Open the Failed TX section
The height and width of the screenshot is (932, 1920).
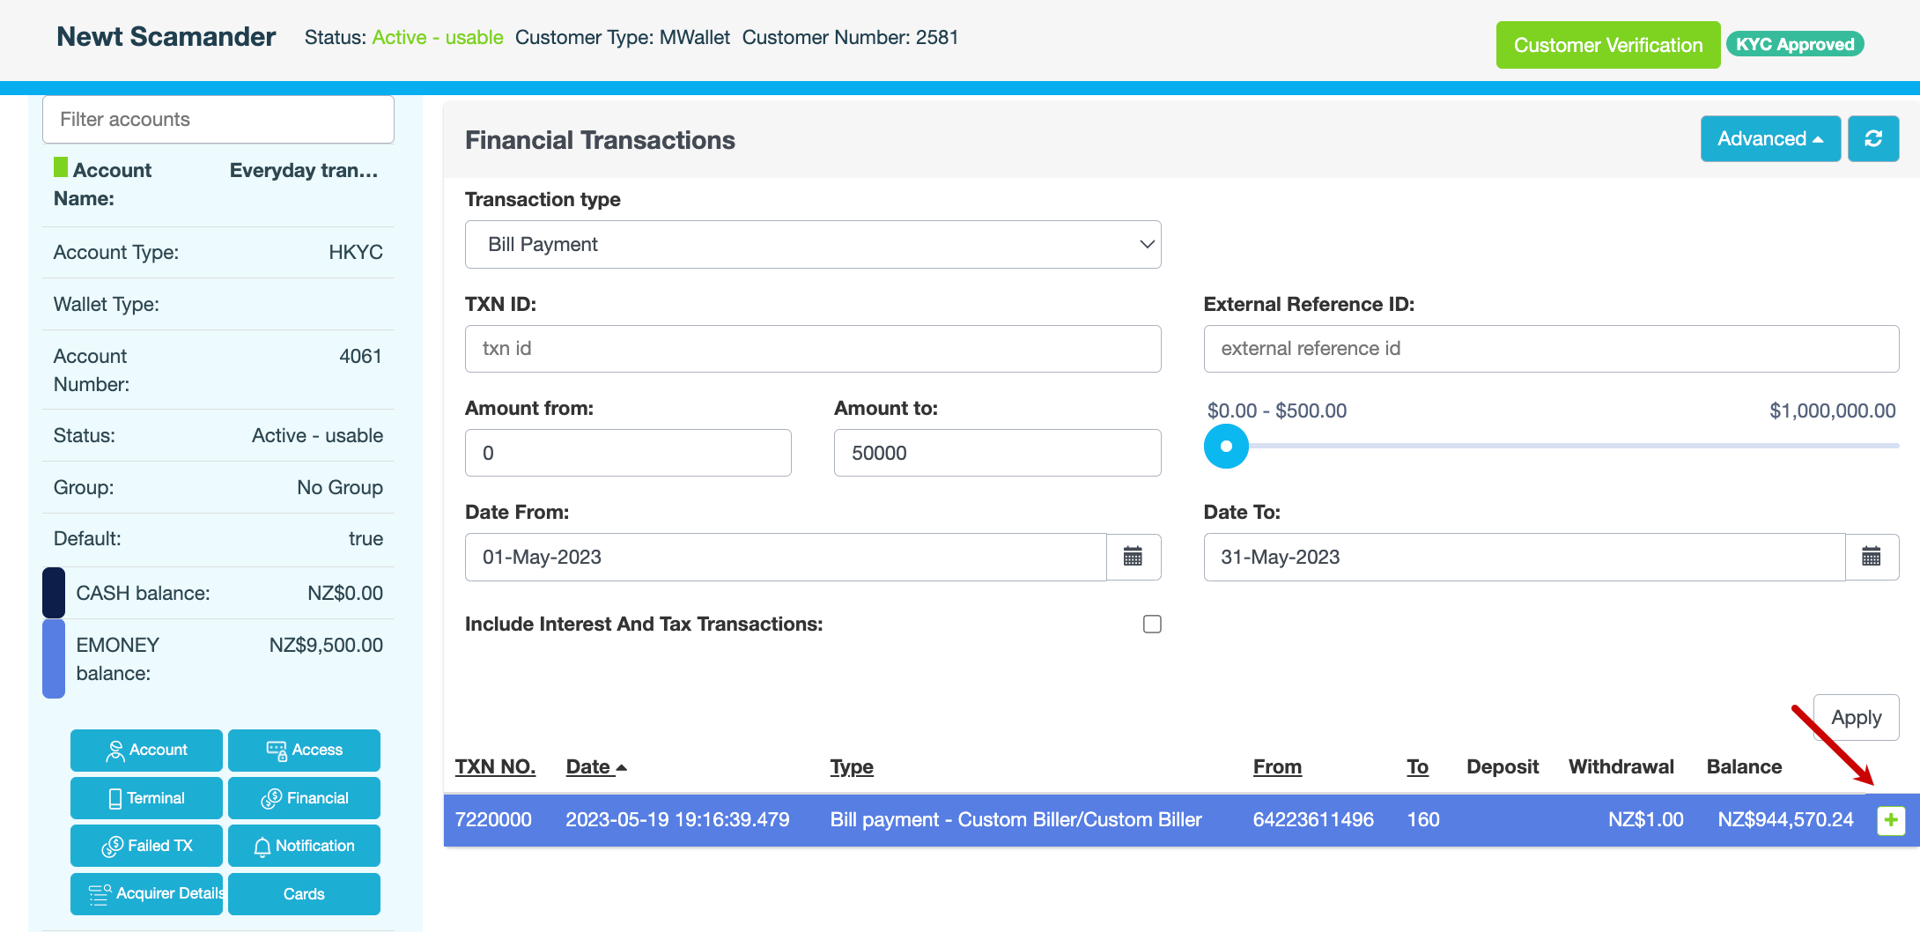[x=146, y=846]
